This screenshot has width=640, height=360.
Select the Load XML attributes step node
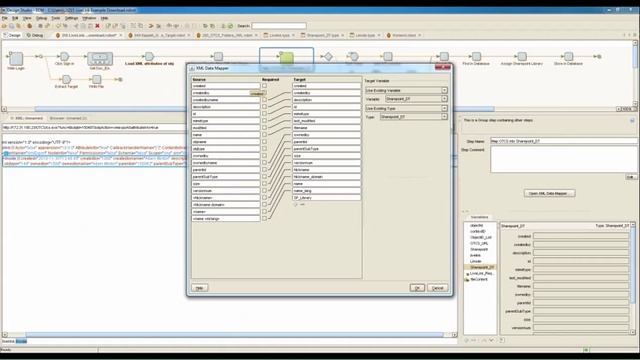[x=149, y=56]
